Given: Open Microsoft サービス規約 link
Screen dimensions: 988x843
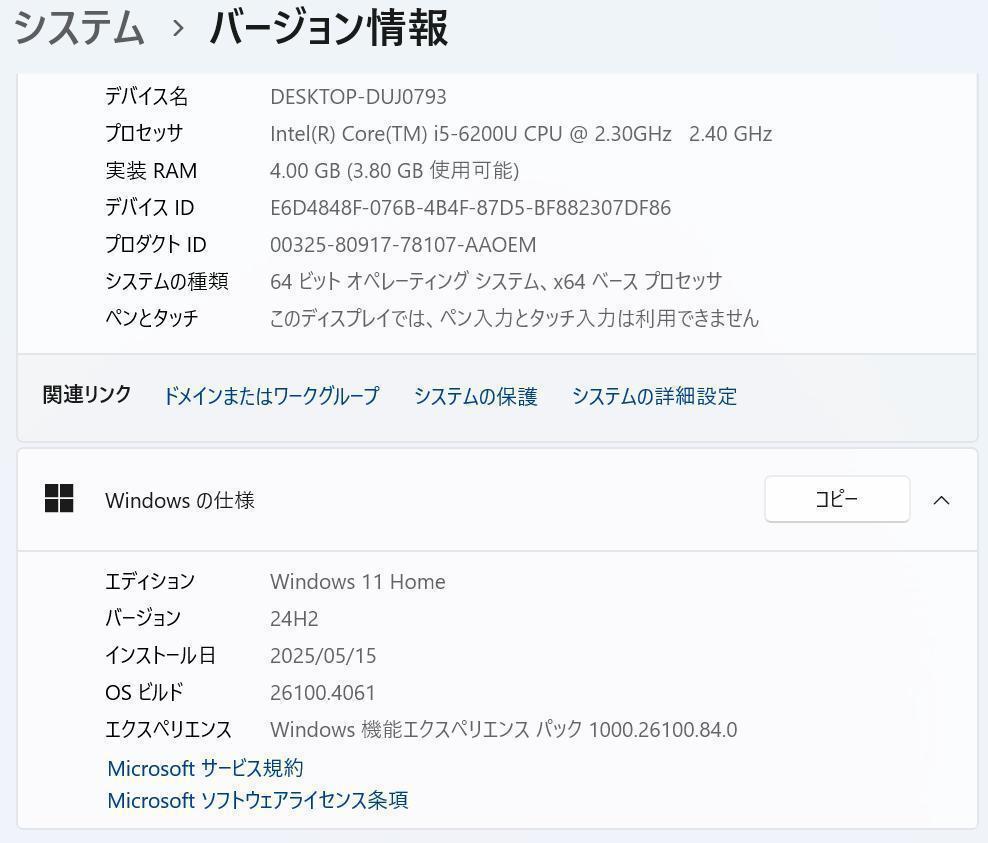Looking at the screenshot, I should [205, 768].
